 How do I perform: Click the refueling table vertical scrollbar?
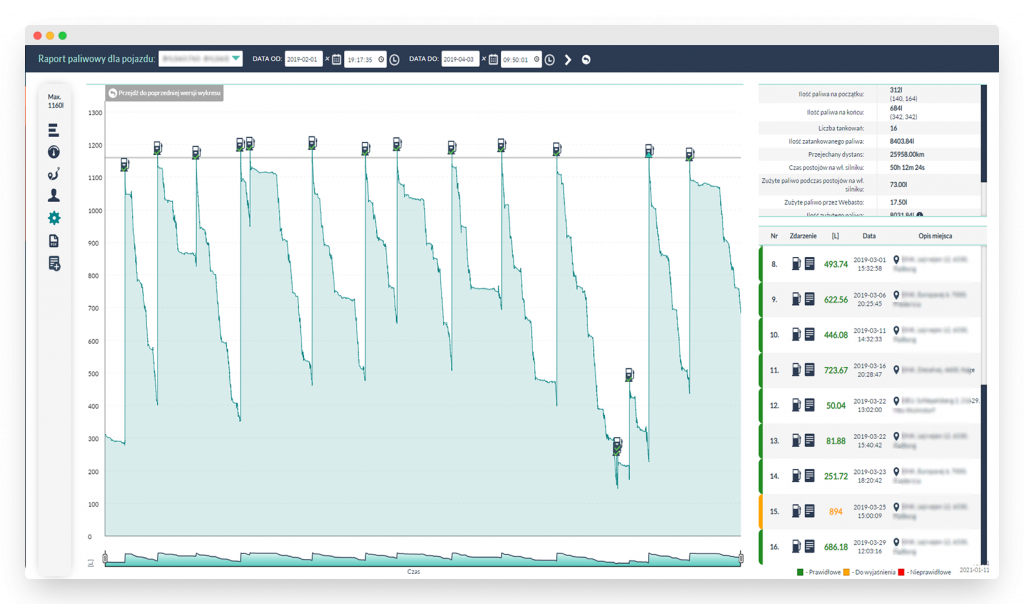984,474
